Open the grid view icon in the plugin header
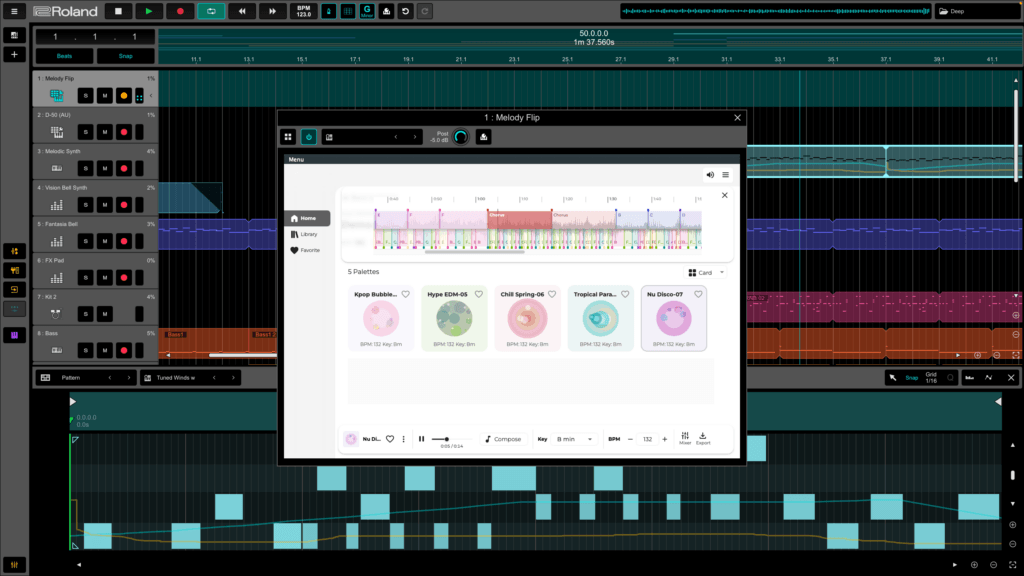 [x=289, y=136]
